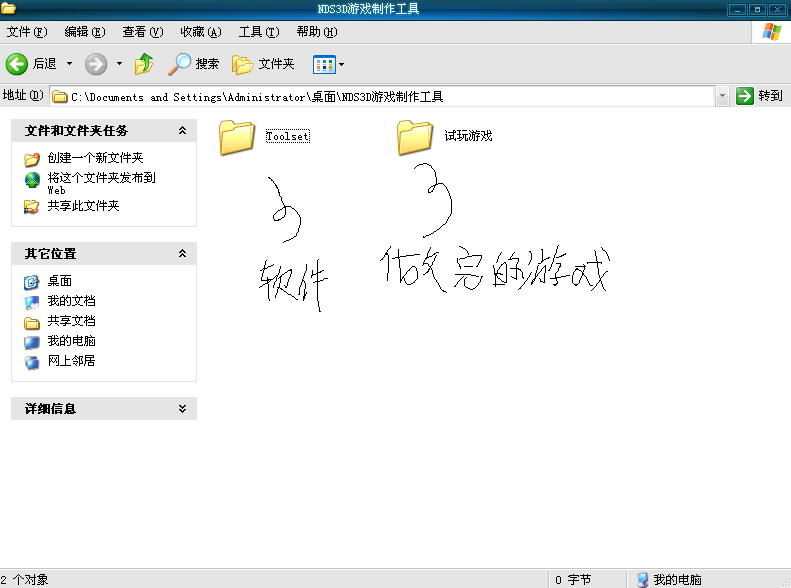The height and width of the screenshot is (588, 791).
Task: Click the sidebar 我的电脑 computer icon
Action: point(31,342)
